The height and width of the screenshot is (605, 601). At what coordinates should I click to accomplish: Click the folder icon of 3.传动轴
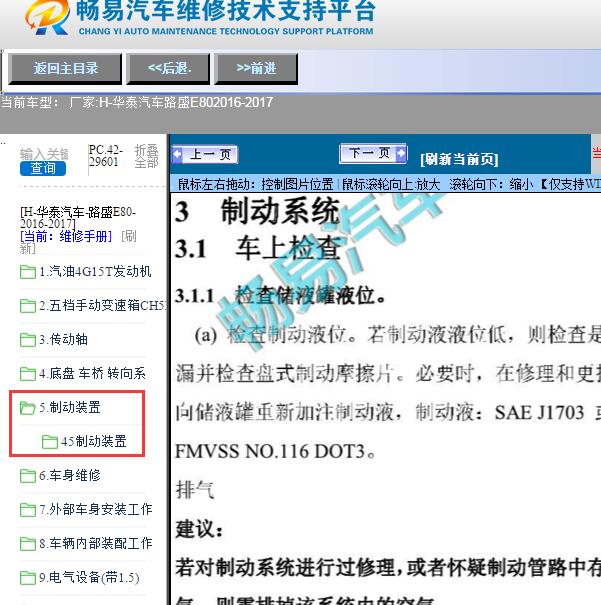28,340
